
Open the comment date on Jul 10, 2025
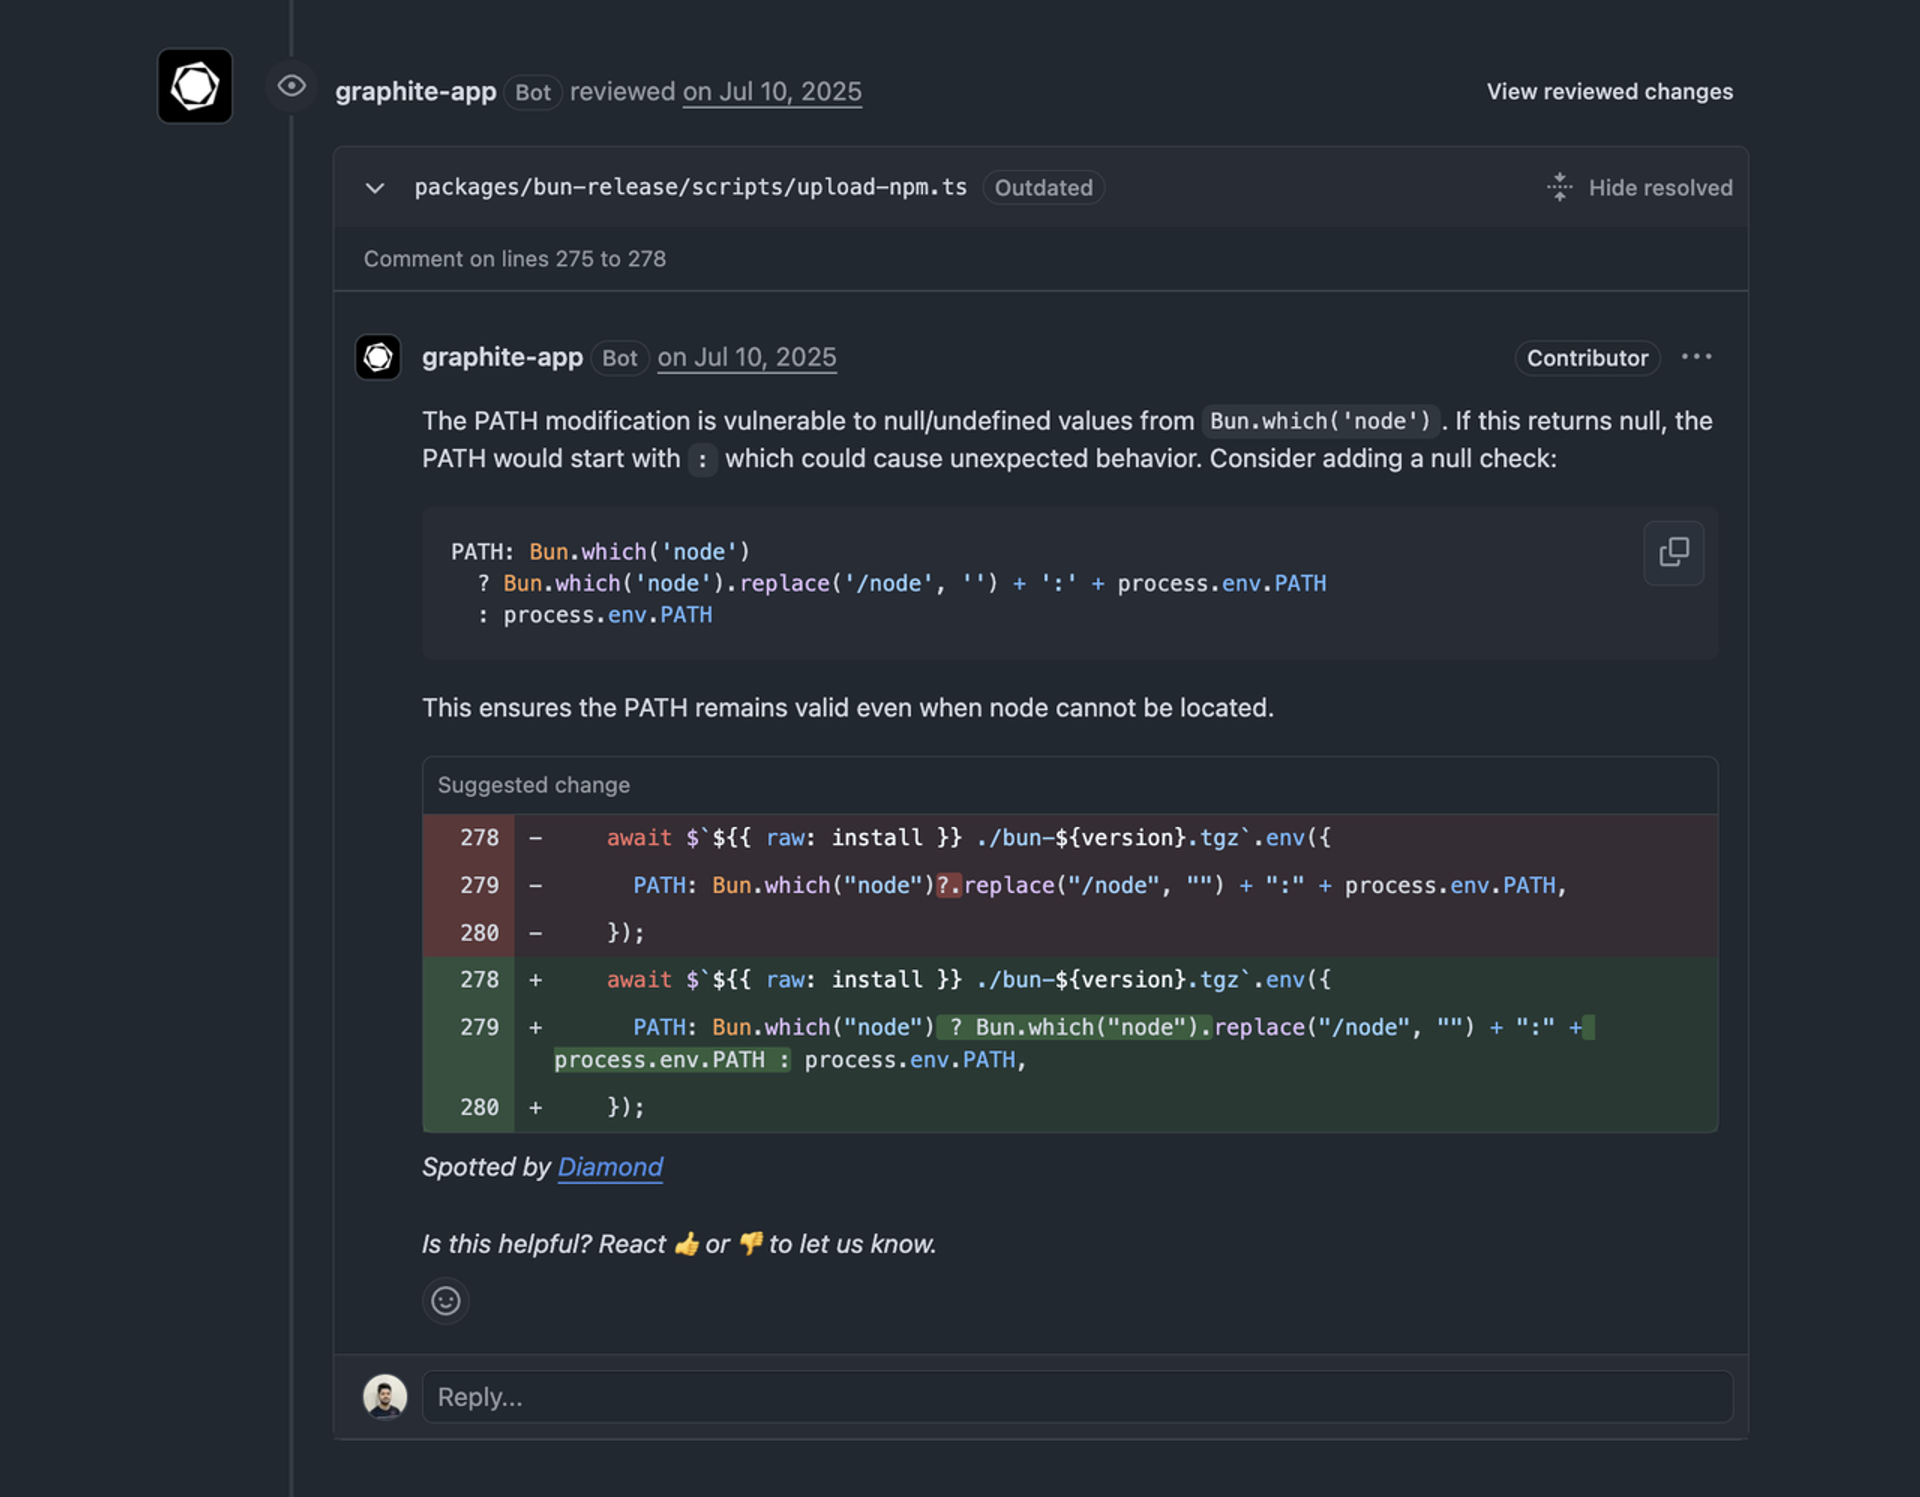(747, 358)
